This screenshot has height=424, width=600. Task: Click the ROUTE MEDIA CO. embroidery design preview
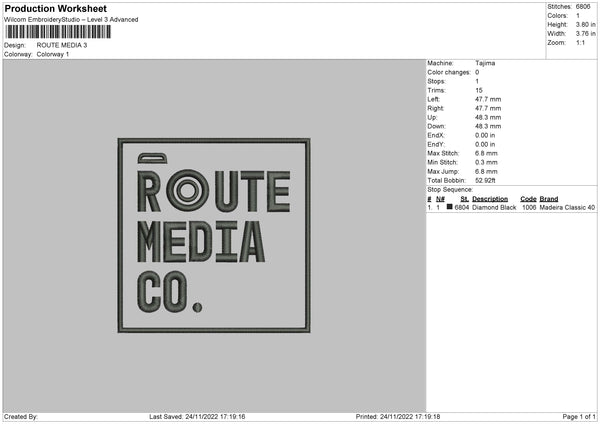214,235
